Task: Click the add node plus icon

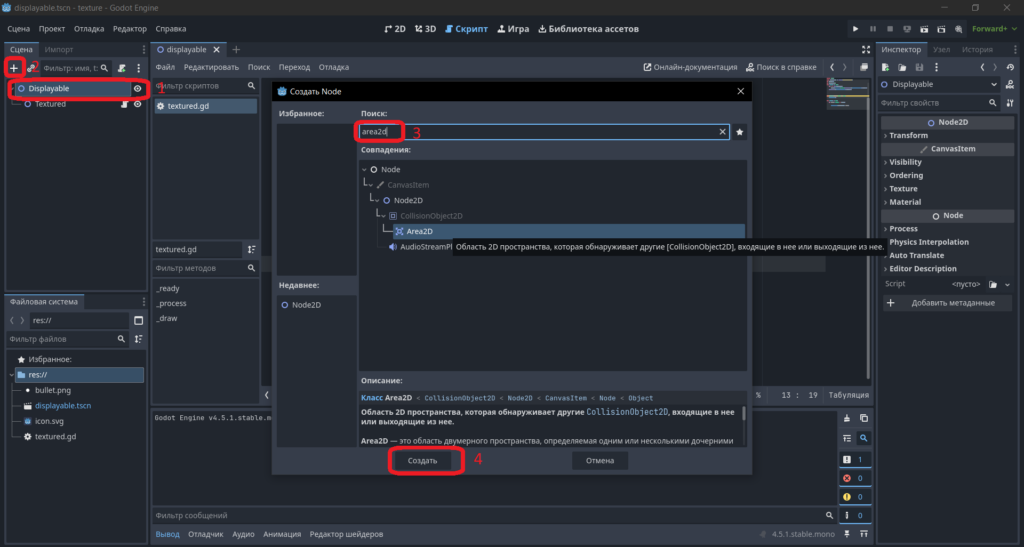Action: (x=14, y=68)
